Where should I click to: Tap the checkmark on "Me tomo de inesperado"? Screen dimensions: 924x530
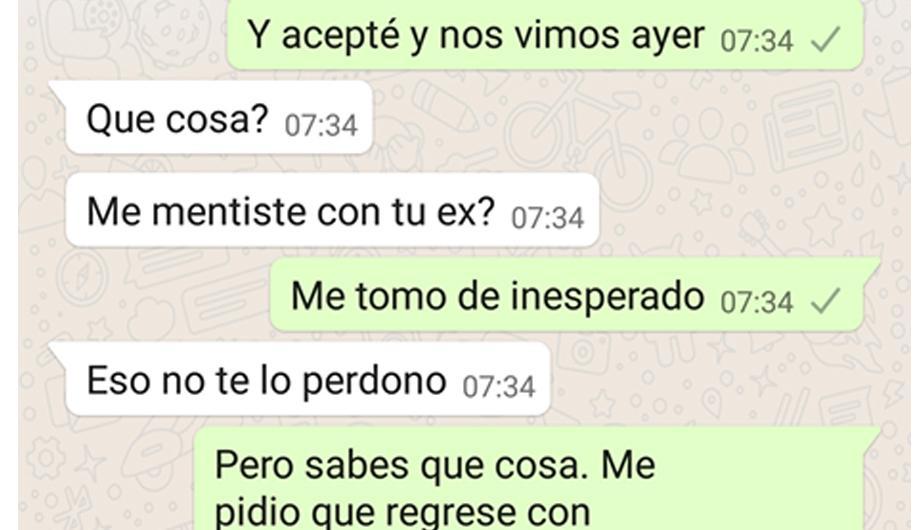(825, 301)
